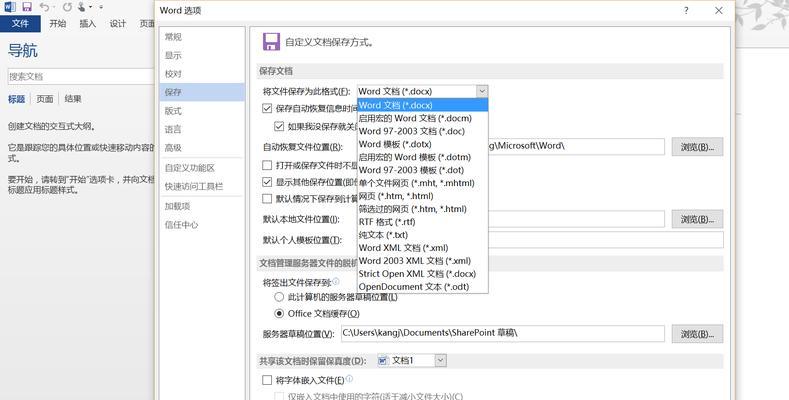
Task: Select 此计算机的服务器草稿位置 radio button
Action: click(279, 297)
